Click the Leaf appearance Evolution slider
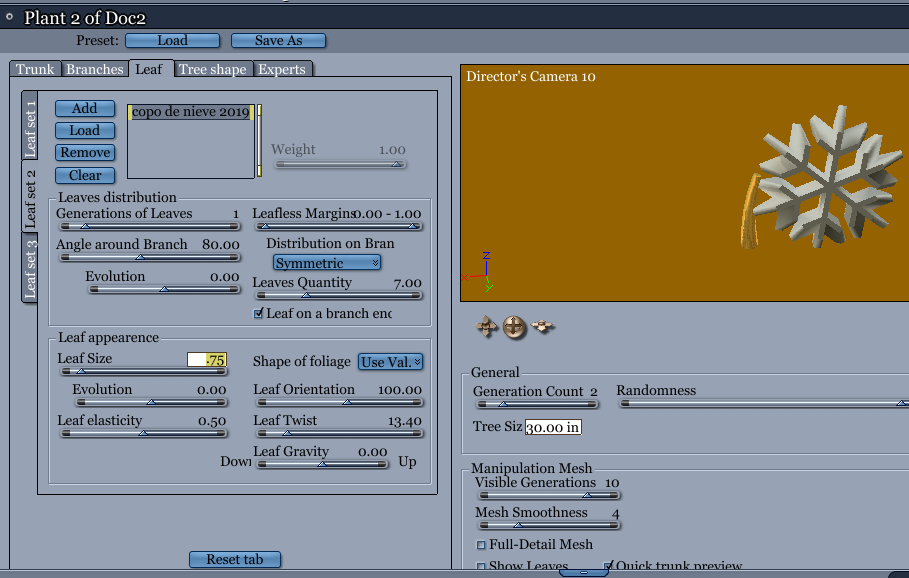Viewport: 909px width, 578px height. 151,402
